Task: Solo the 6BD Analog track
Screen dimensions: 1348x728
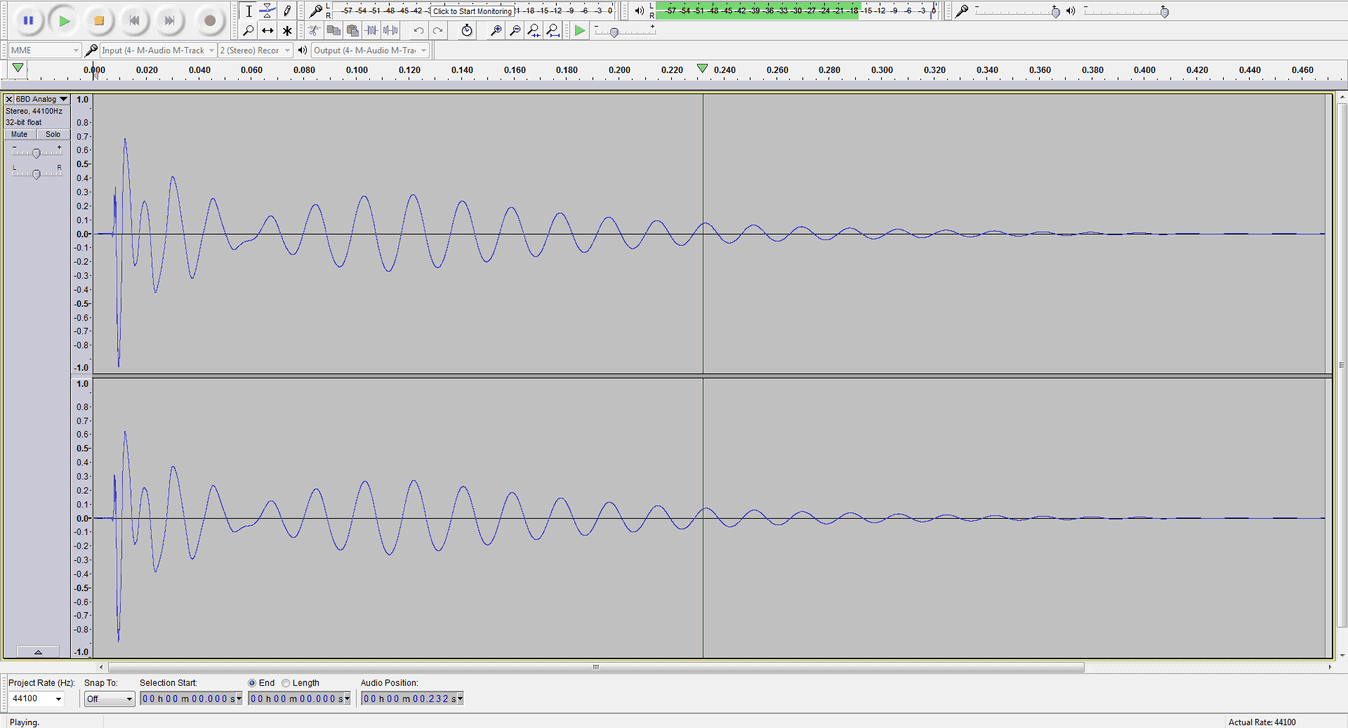Action: (52, 134)
